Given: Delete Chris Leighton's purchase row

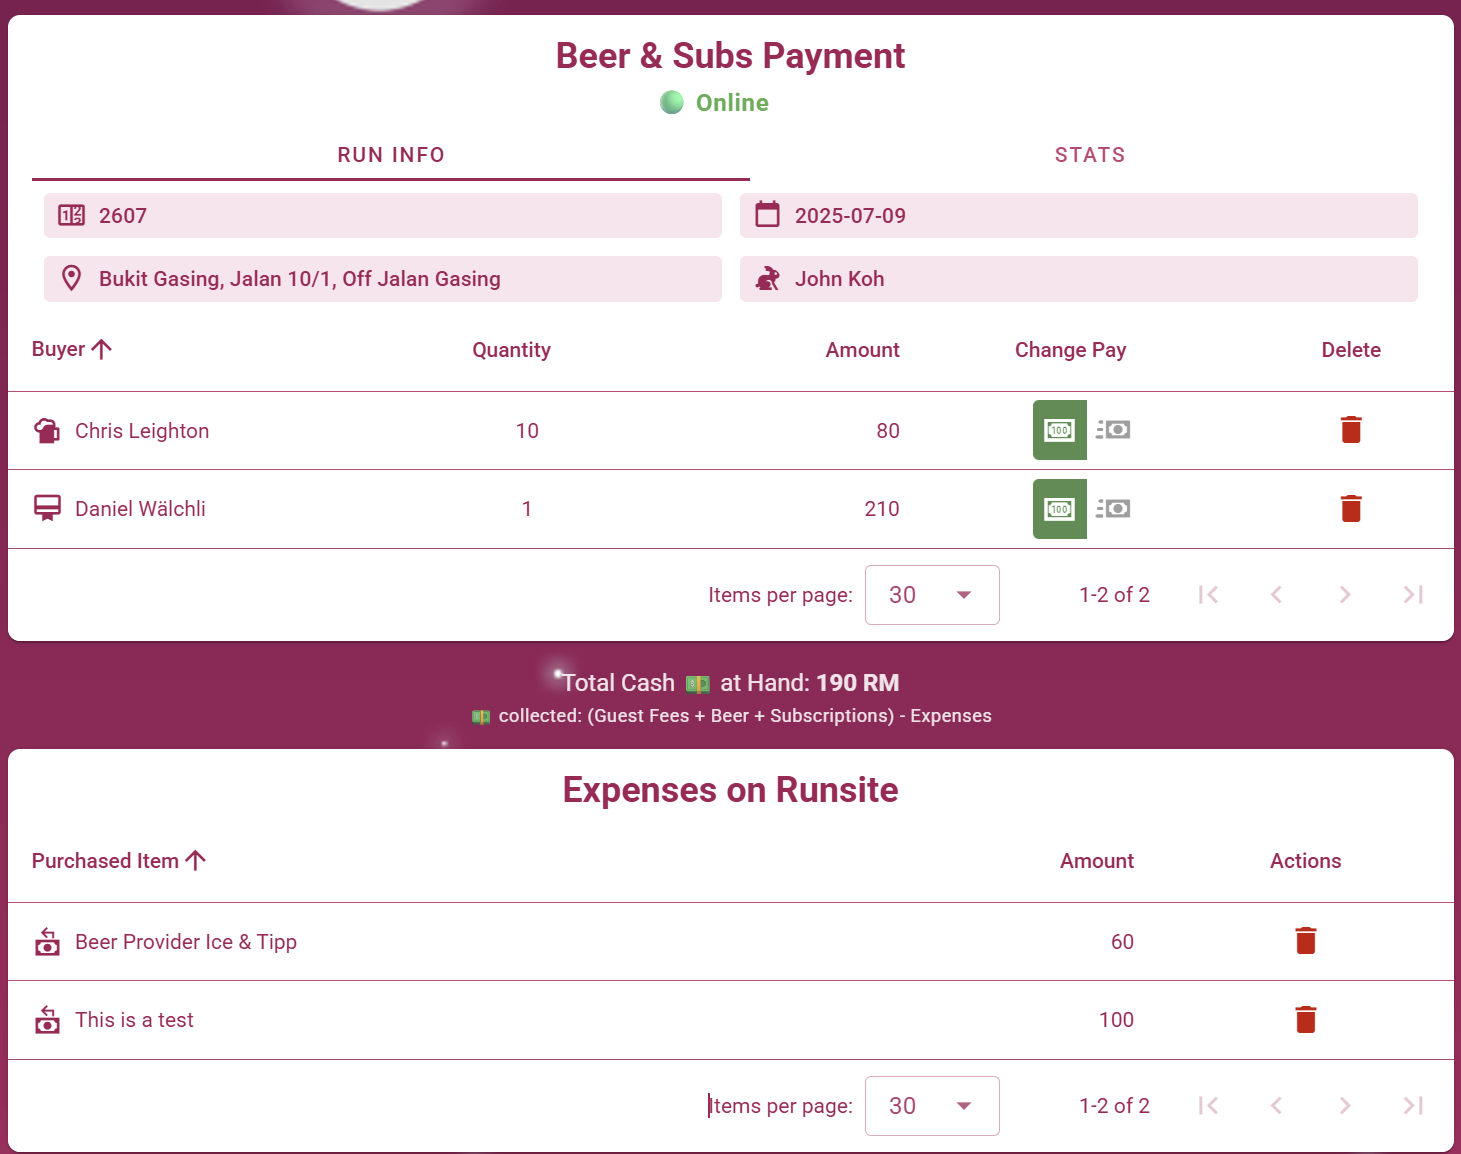Looking at the screenshot, I should point(1350,430).
